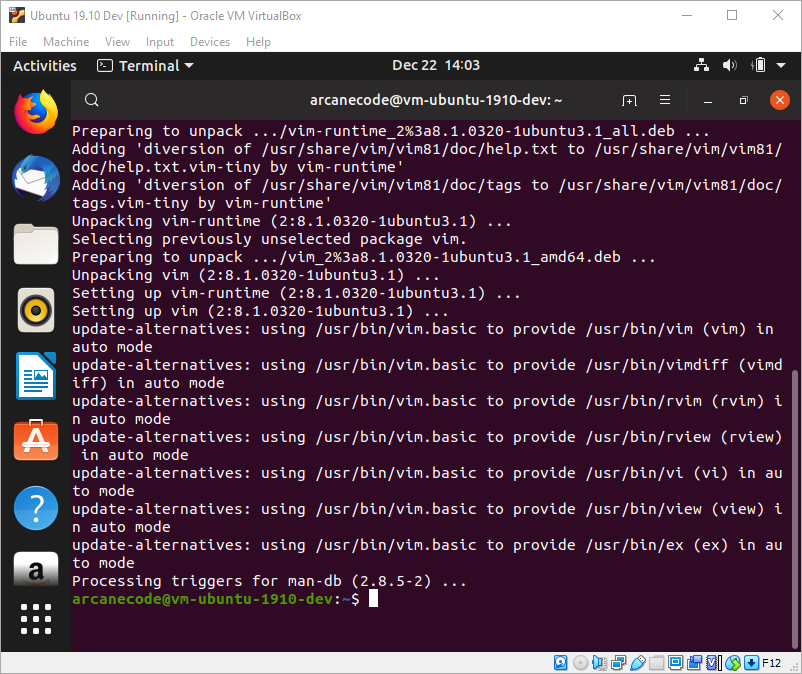Click the terminal search icon
This screenshot has height=674, width=802.
pos(92,100)
